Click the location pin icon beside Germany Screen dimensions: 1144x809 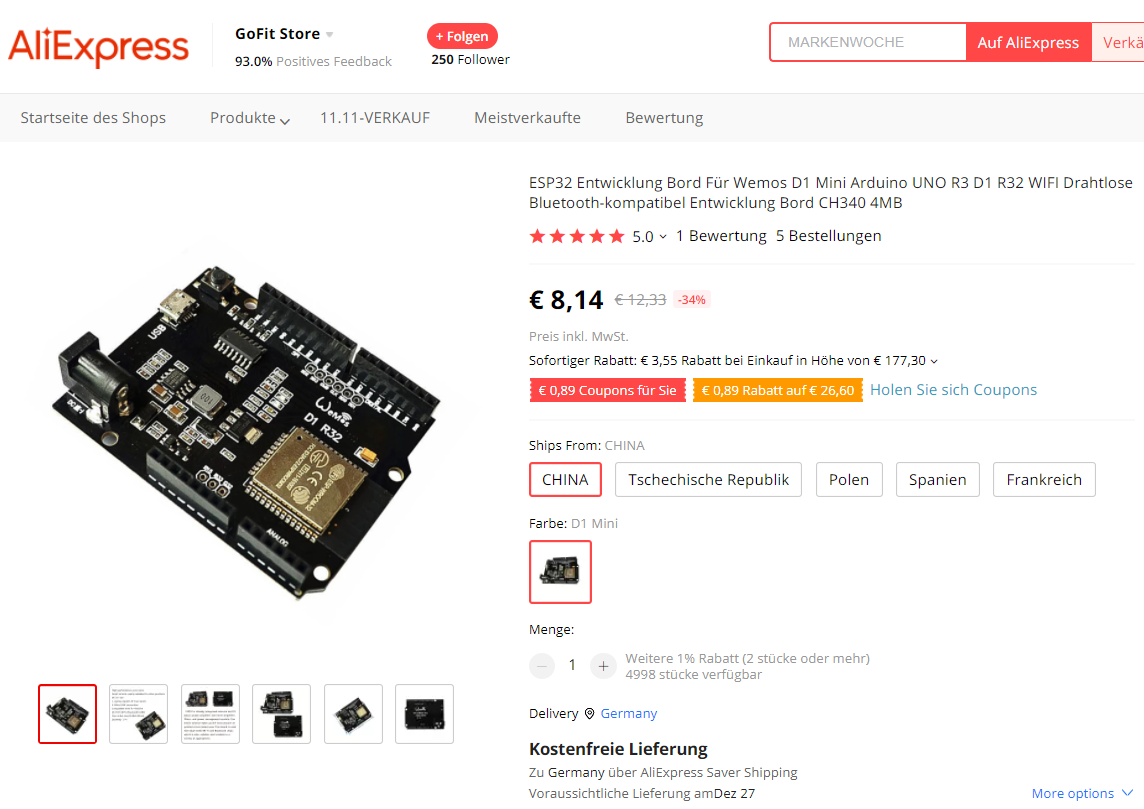click(x=590, y=713)
